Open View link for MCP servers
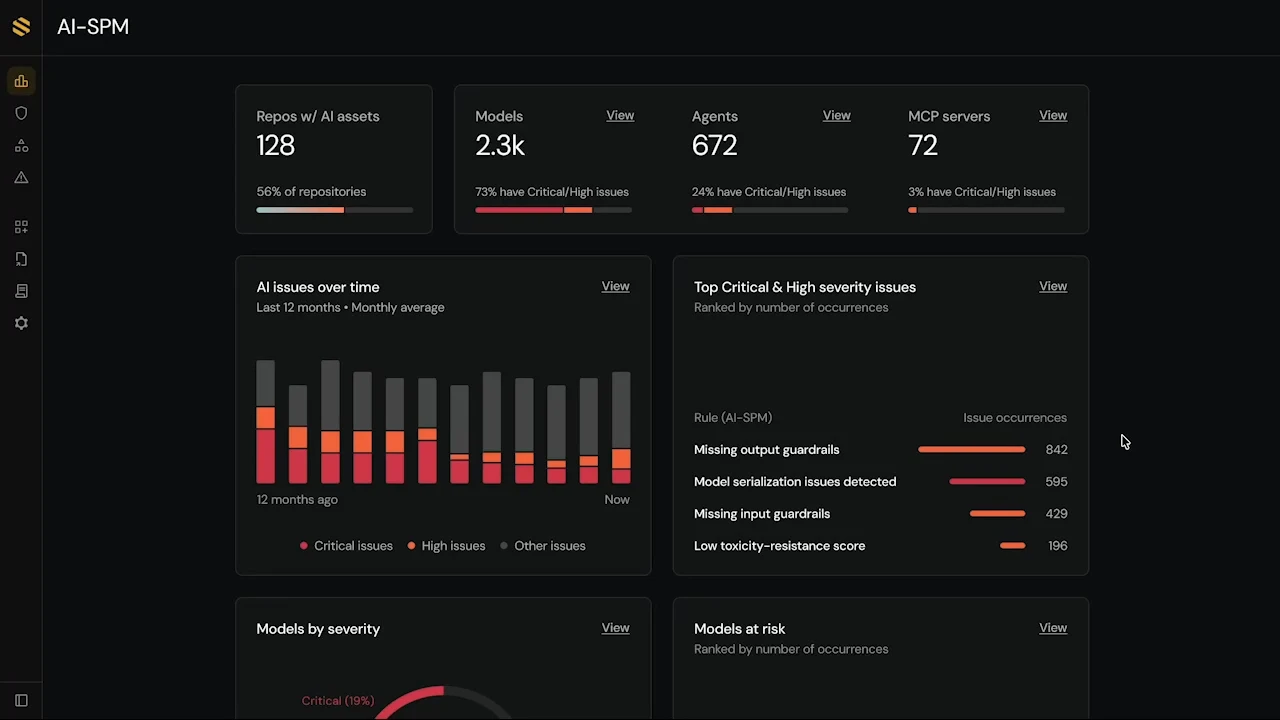 (x=1052, y=115)
